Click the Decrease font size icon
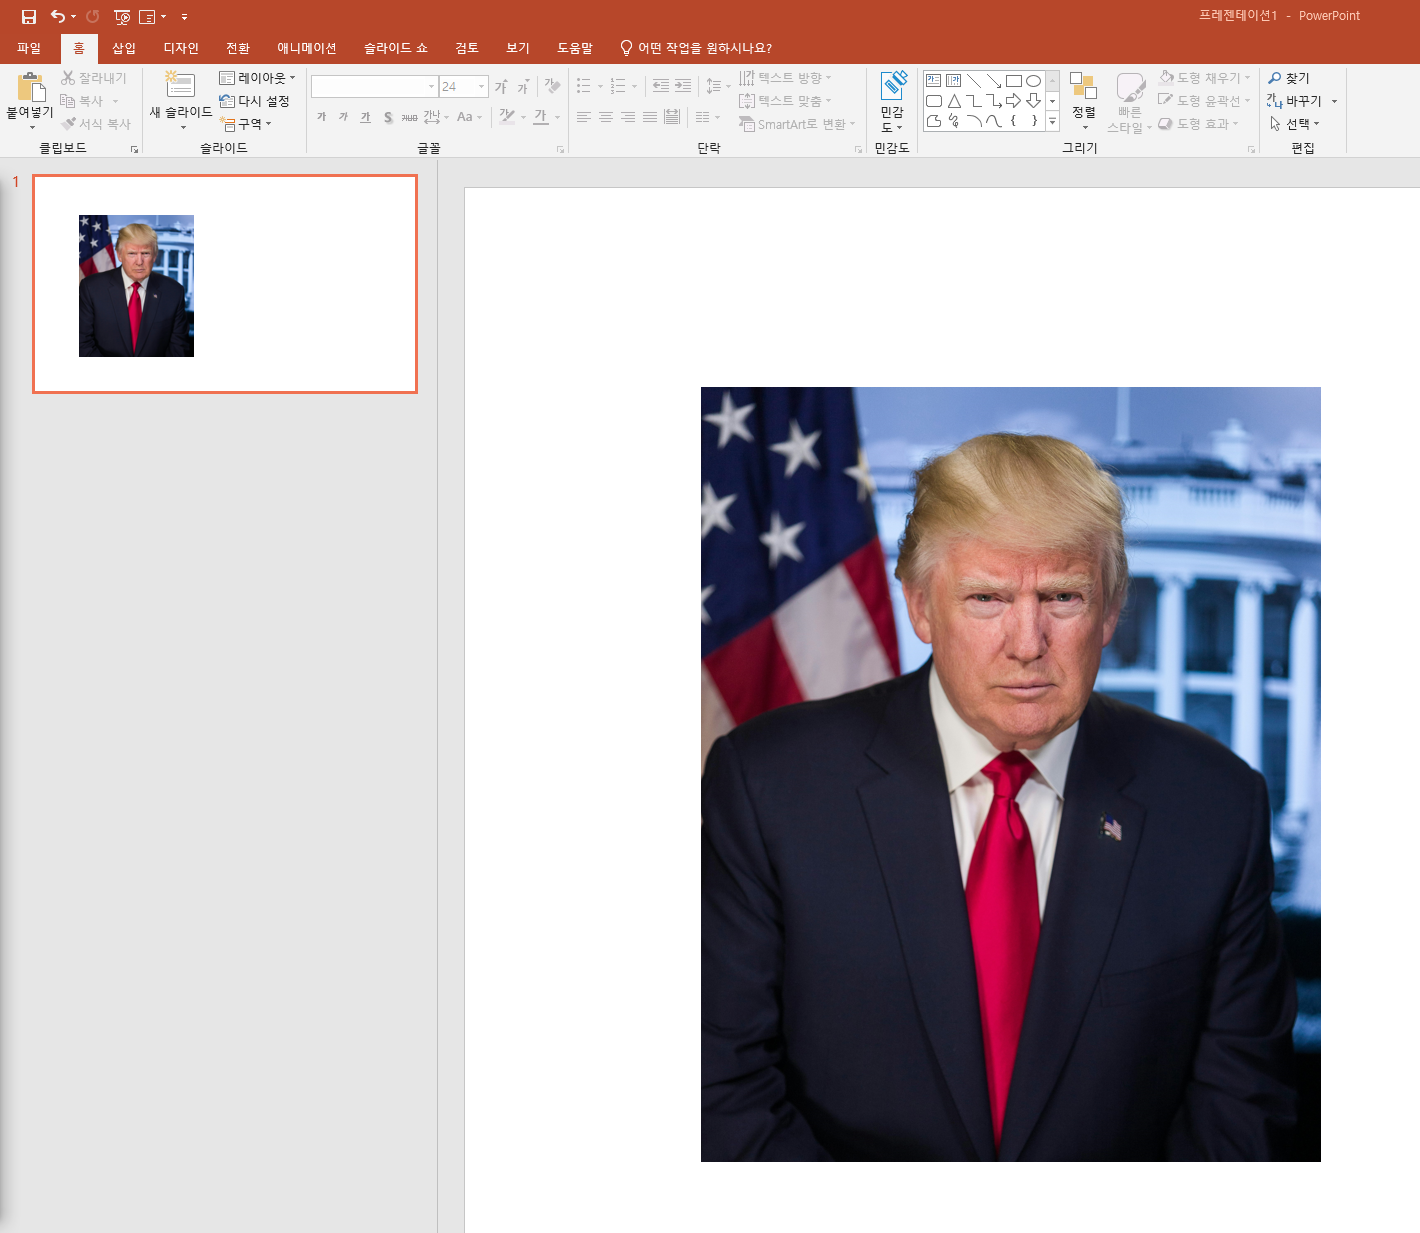 pyautogui.click(x=523, y=87)
